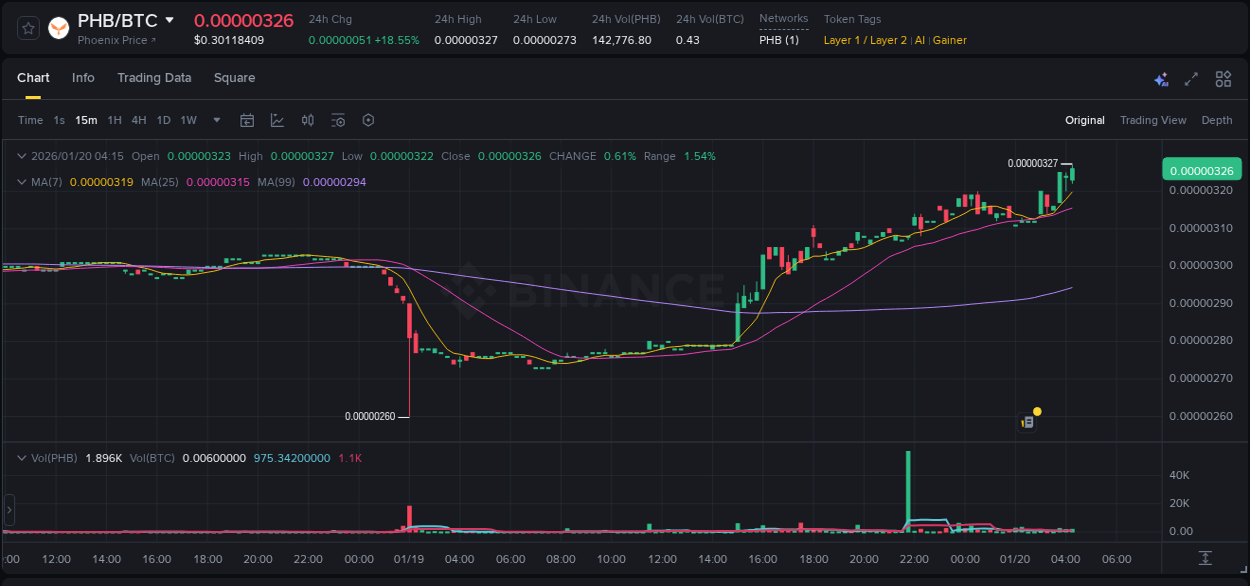Screen dimensions: 1250x586
Task: Open the extra timeframes dropdown arrow
Action: coord(215,120)
